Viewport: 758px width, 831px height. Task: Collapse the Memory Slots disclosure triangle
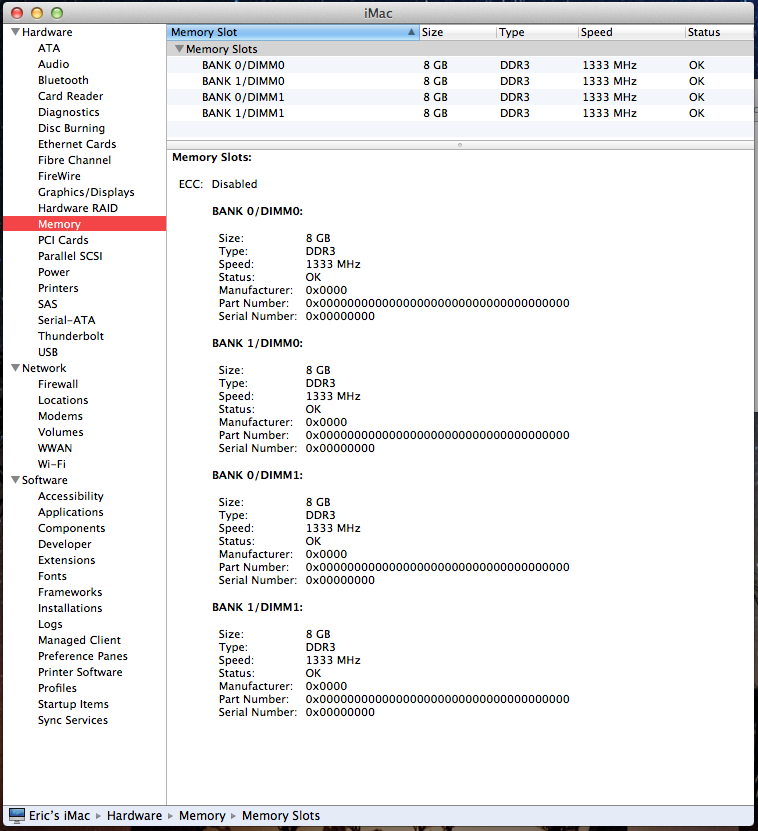pos(180,49)
